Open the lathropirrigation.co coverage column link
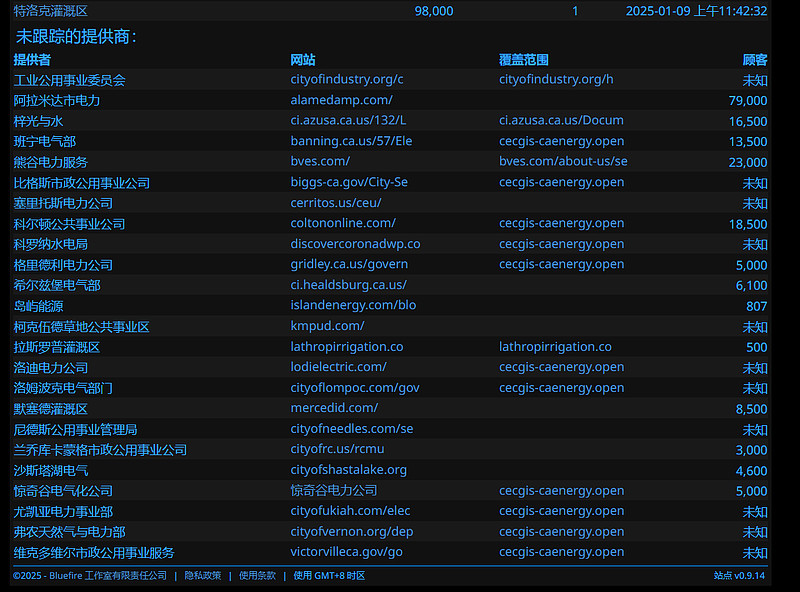 (x=555, y=347)
